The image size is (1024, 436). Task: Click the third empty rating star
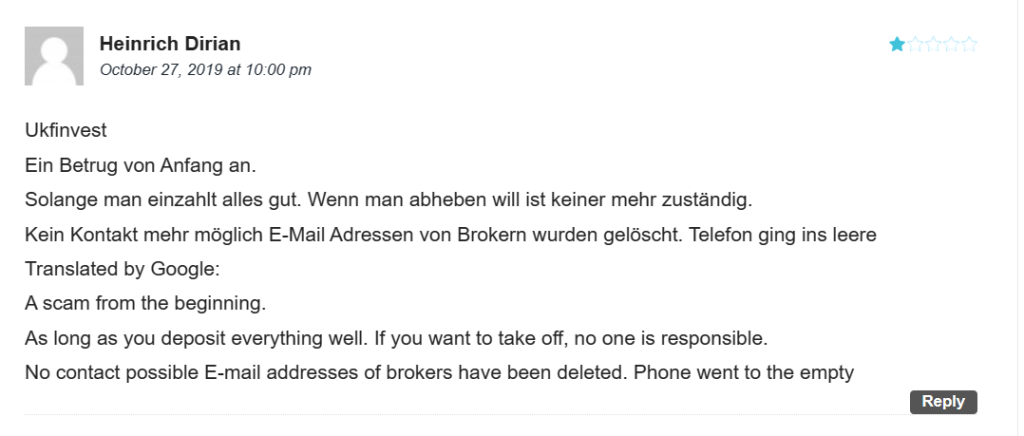934,44
